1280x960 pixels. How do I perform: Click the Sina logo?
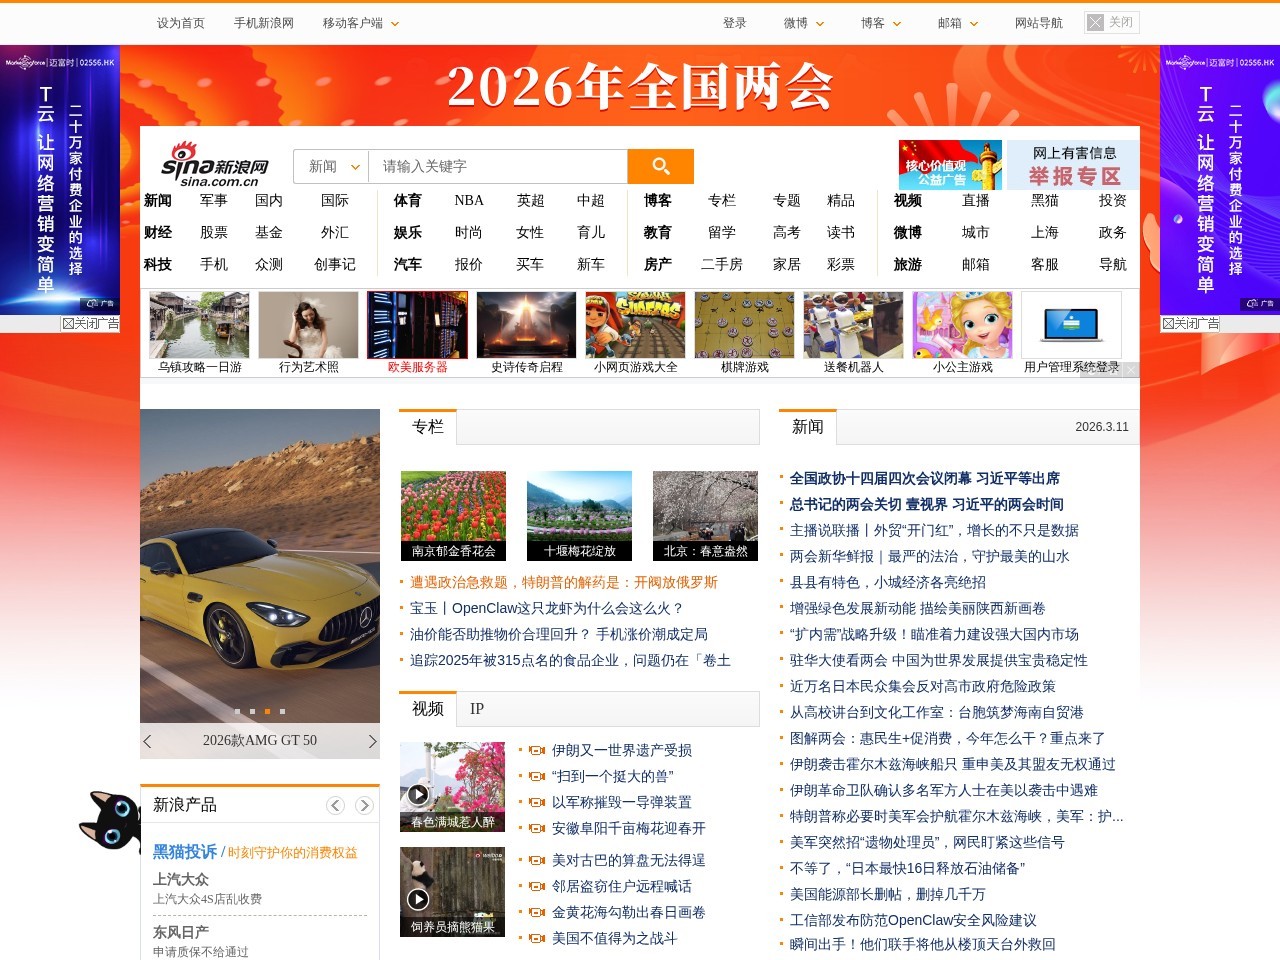[215, 164]
